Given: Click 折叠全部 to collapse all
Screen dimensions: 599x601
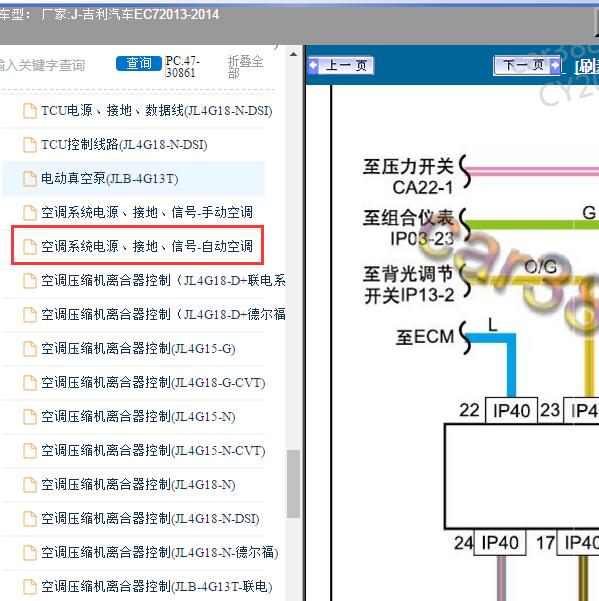Looking at the screenshot, I should pos(245,66).
